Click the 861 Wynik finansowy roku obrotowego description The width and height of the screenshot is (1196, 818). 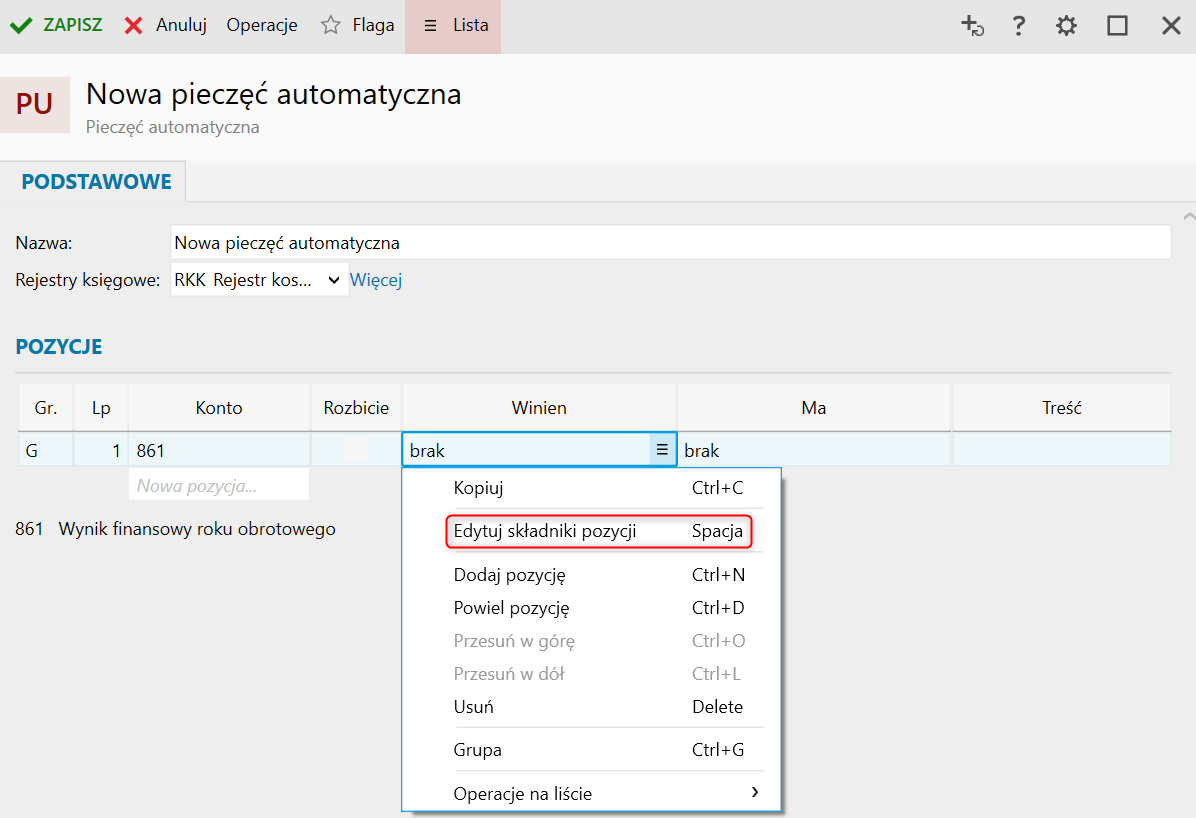click(175, 529)
